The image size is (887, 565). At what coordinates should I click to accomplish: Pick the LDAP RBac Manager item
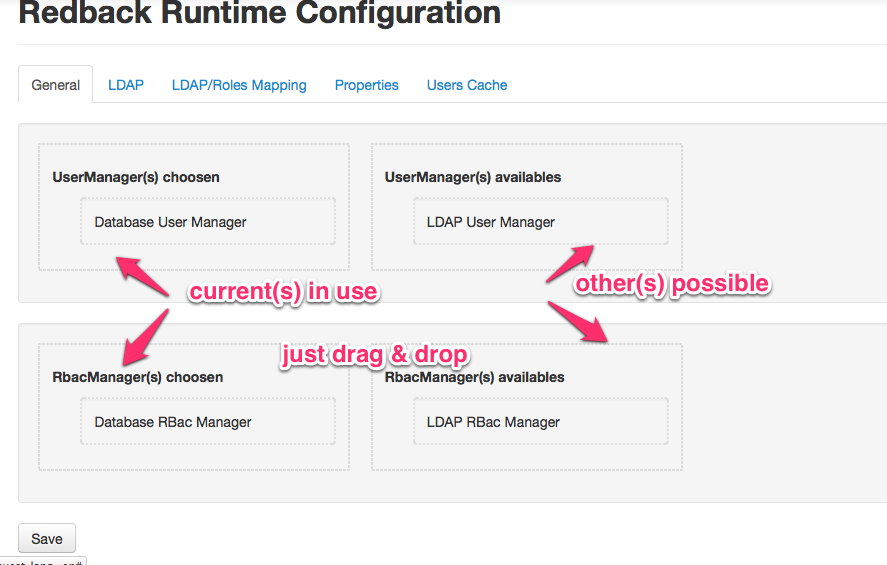(x=487, y=422)
